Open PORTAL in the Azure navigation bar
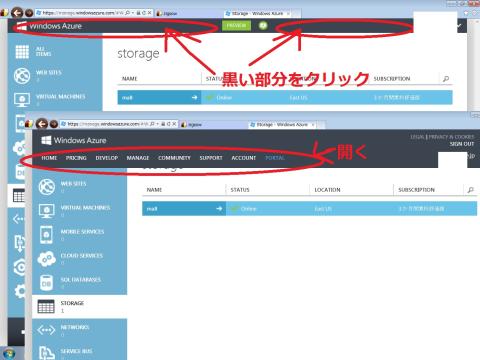The height and width of the screenshot is (360, 480). [275, 158]
